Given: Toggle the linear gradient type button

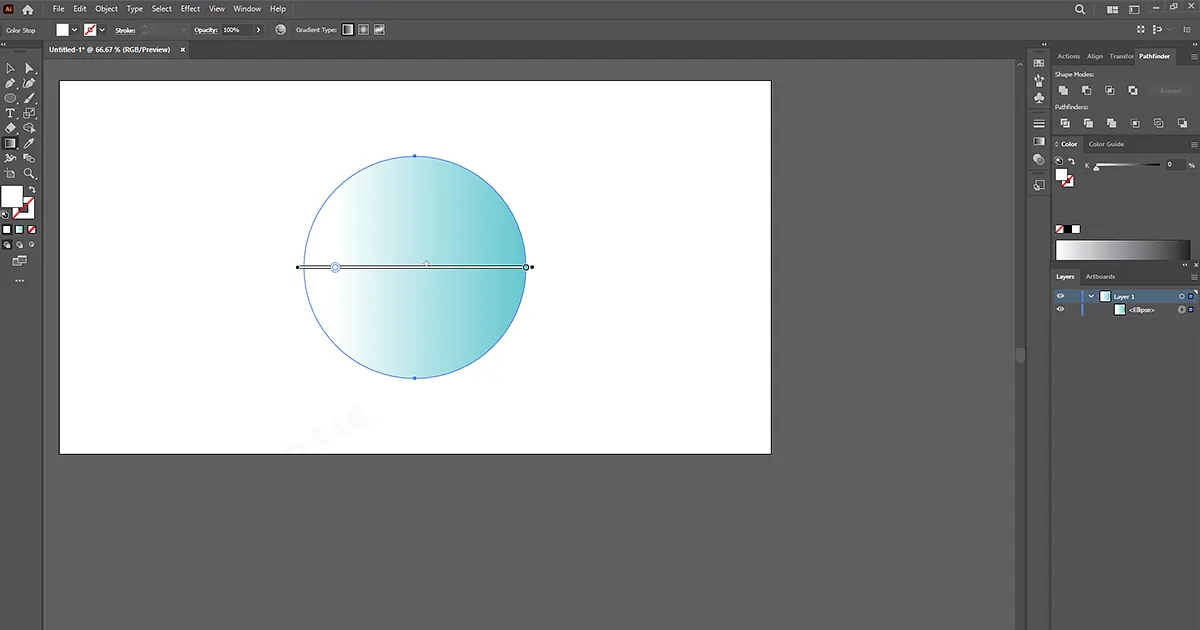Looking at the screenshot, I should [x=348, y=30].
